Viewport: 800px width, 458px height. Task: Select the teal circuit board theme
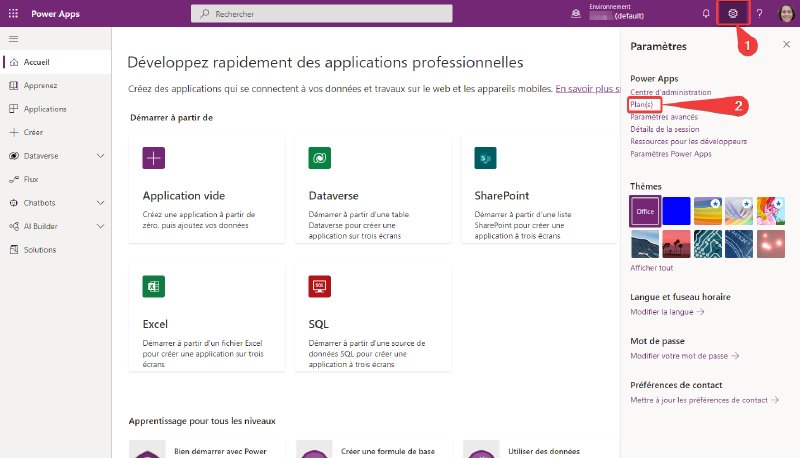[708, 244]
